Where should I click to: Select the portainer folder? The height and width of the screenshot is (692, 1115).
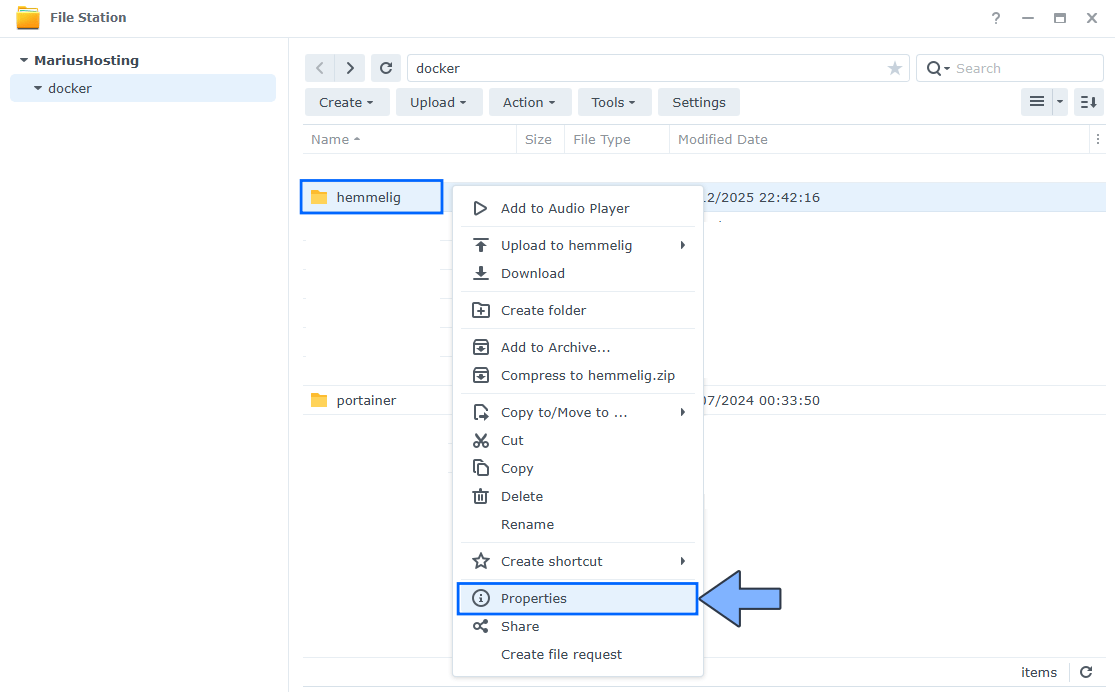(366, 400)
